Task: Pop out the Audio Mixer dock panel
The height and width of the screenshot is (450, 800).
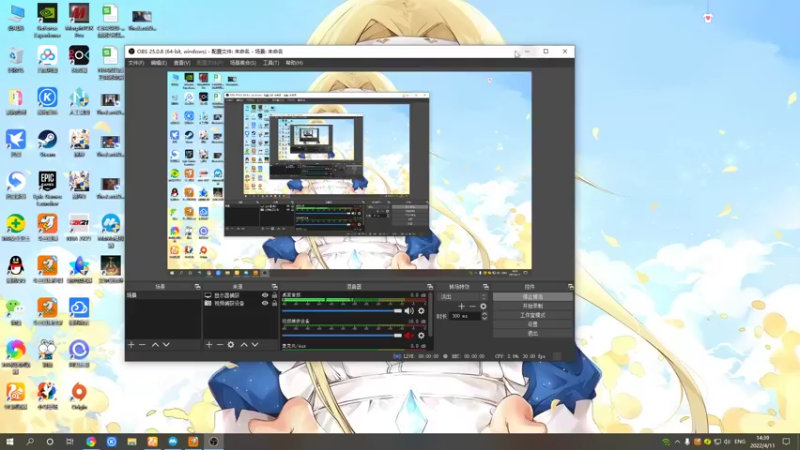Action: pos(430,287)
